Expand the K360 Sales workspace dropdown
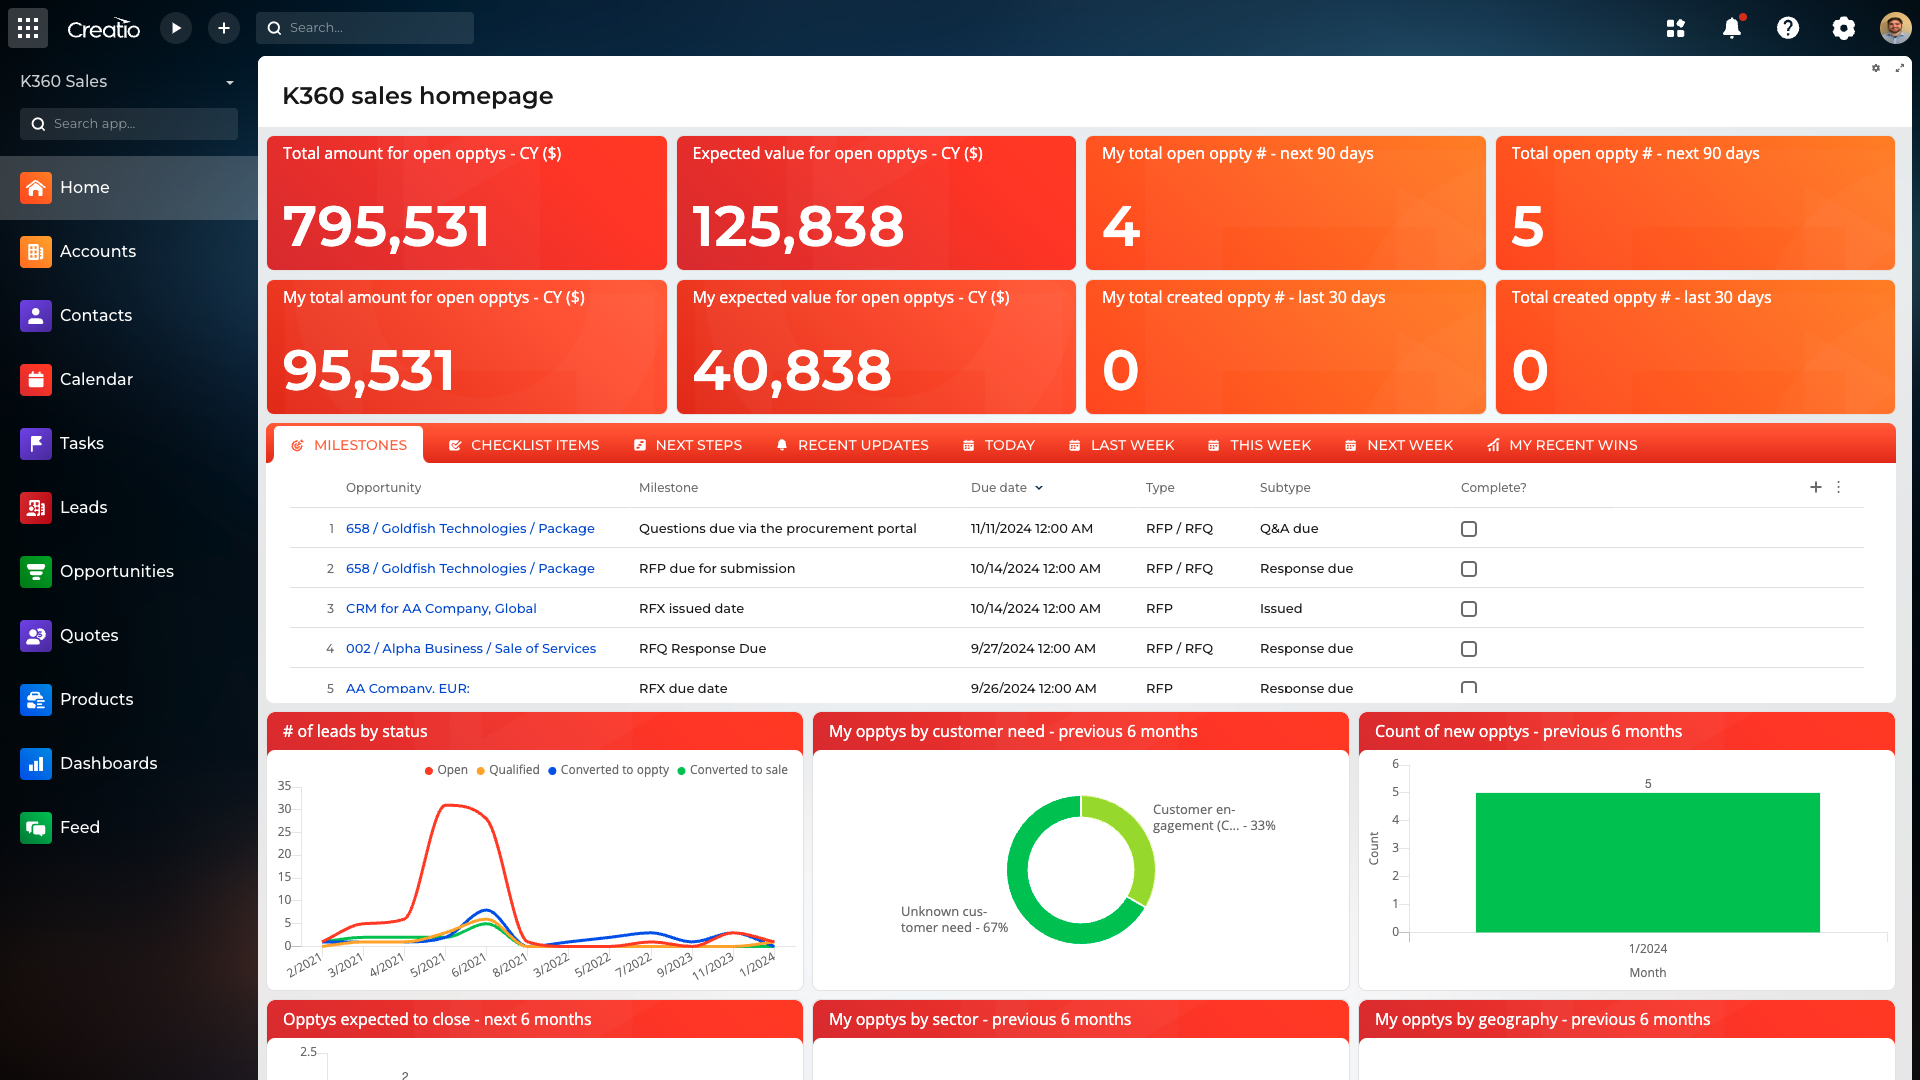 pos(230,82)
